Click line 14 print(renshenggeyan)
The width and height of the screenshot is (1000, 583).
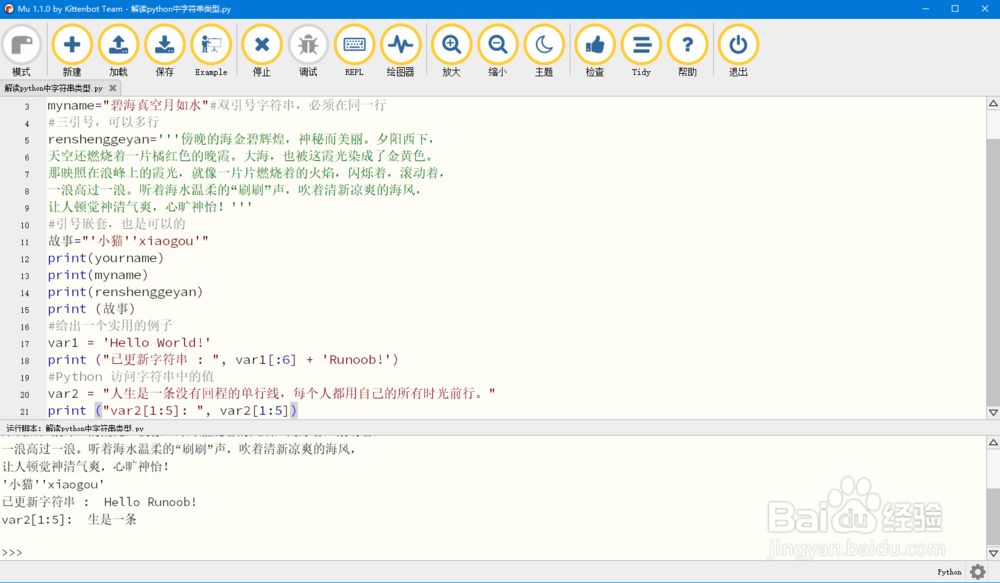point(125,292)
